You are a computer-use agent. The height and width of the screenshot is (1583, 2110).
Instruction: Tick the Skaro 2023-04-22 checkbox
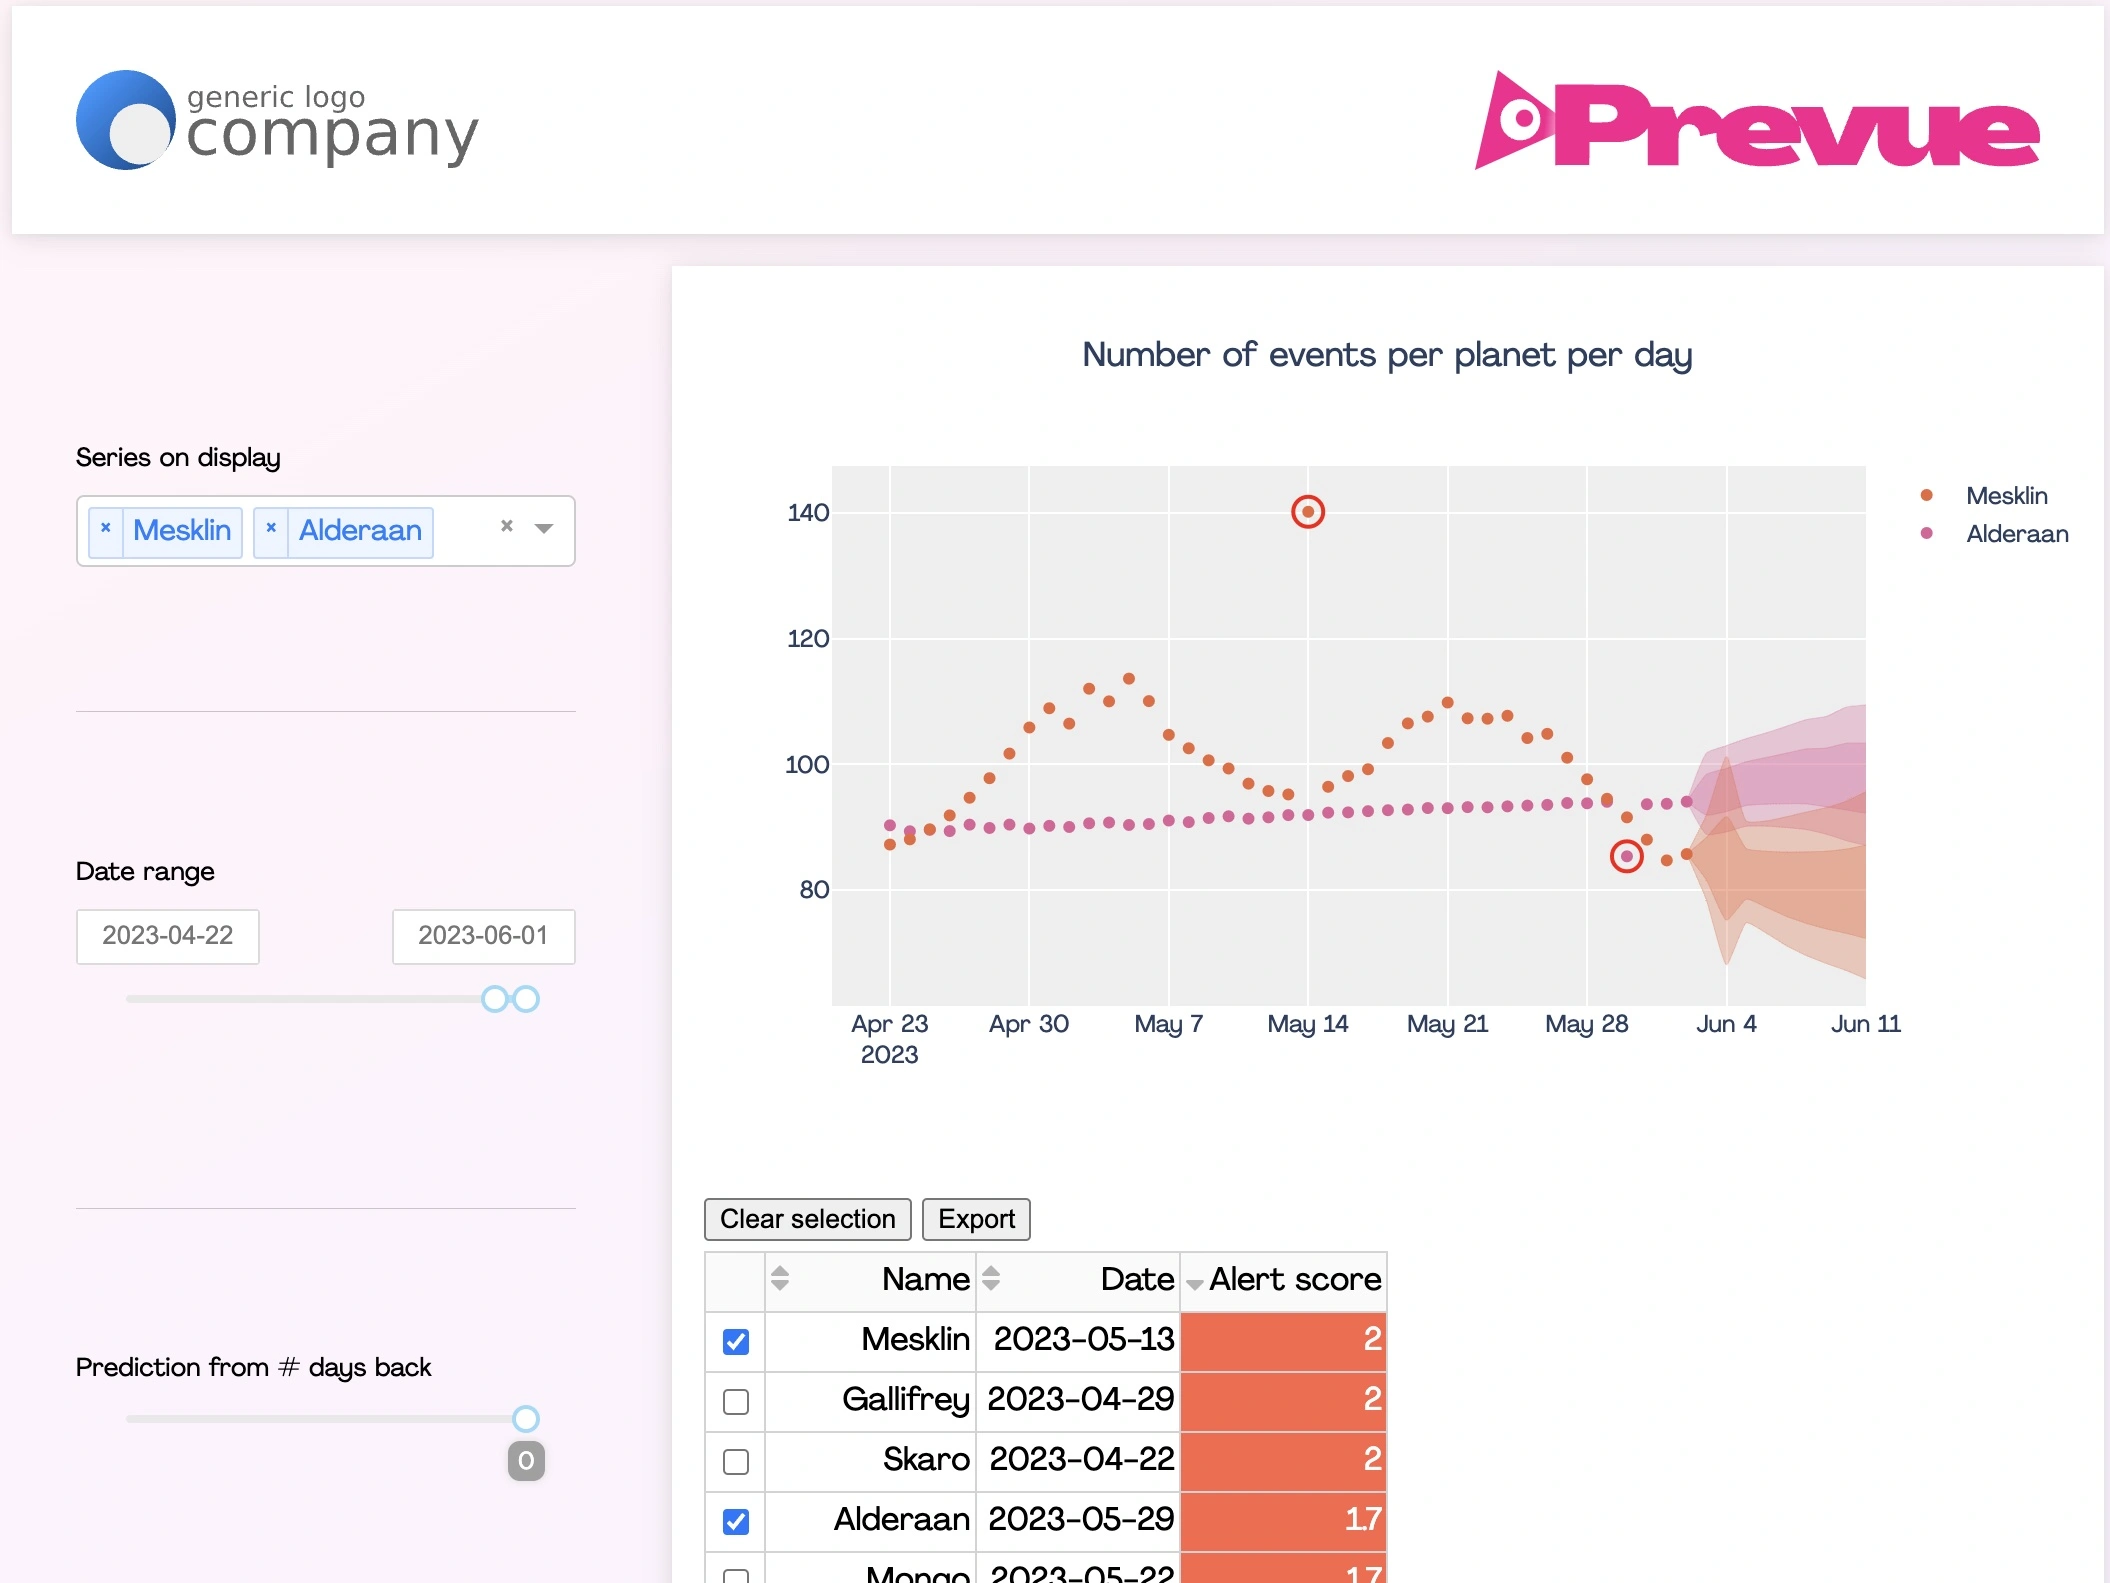[736, 1461]
